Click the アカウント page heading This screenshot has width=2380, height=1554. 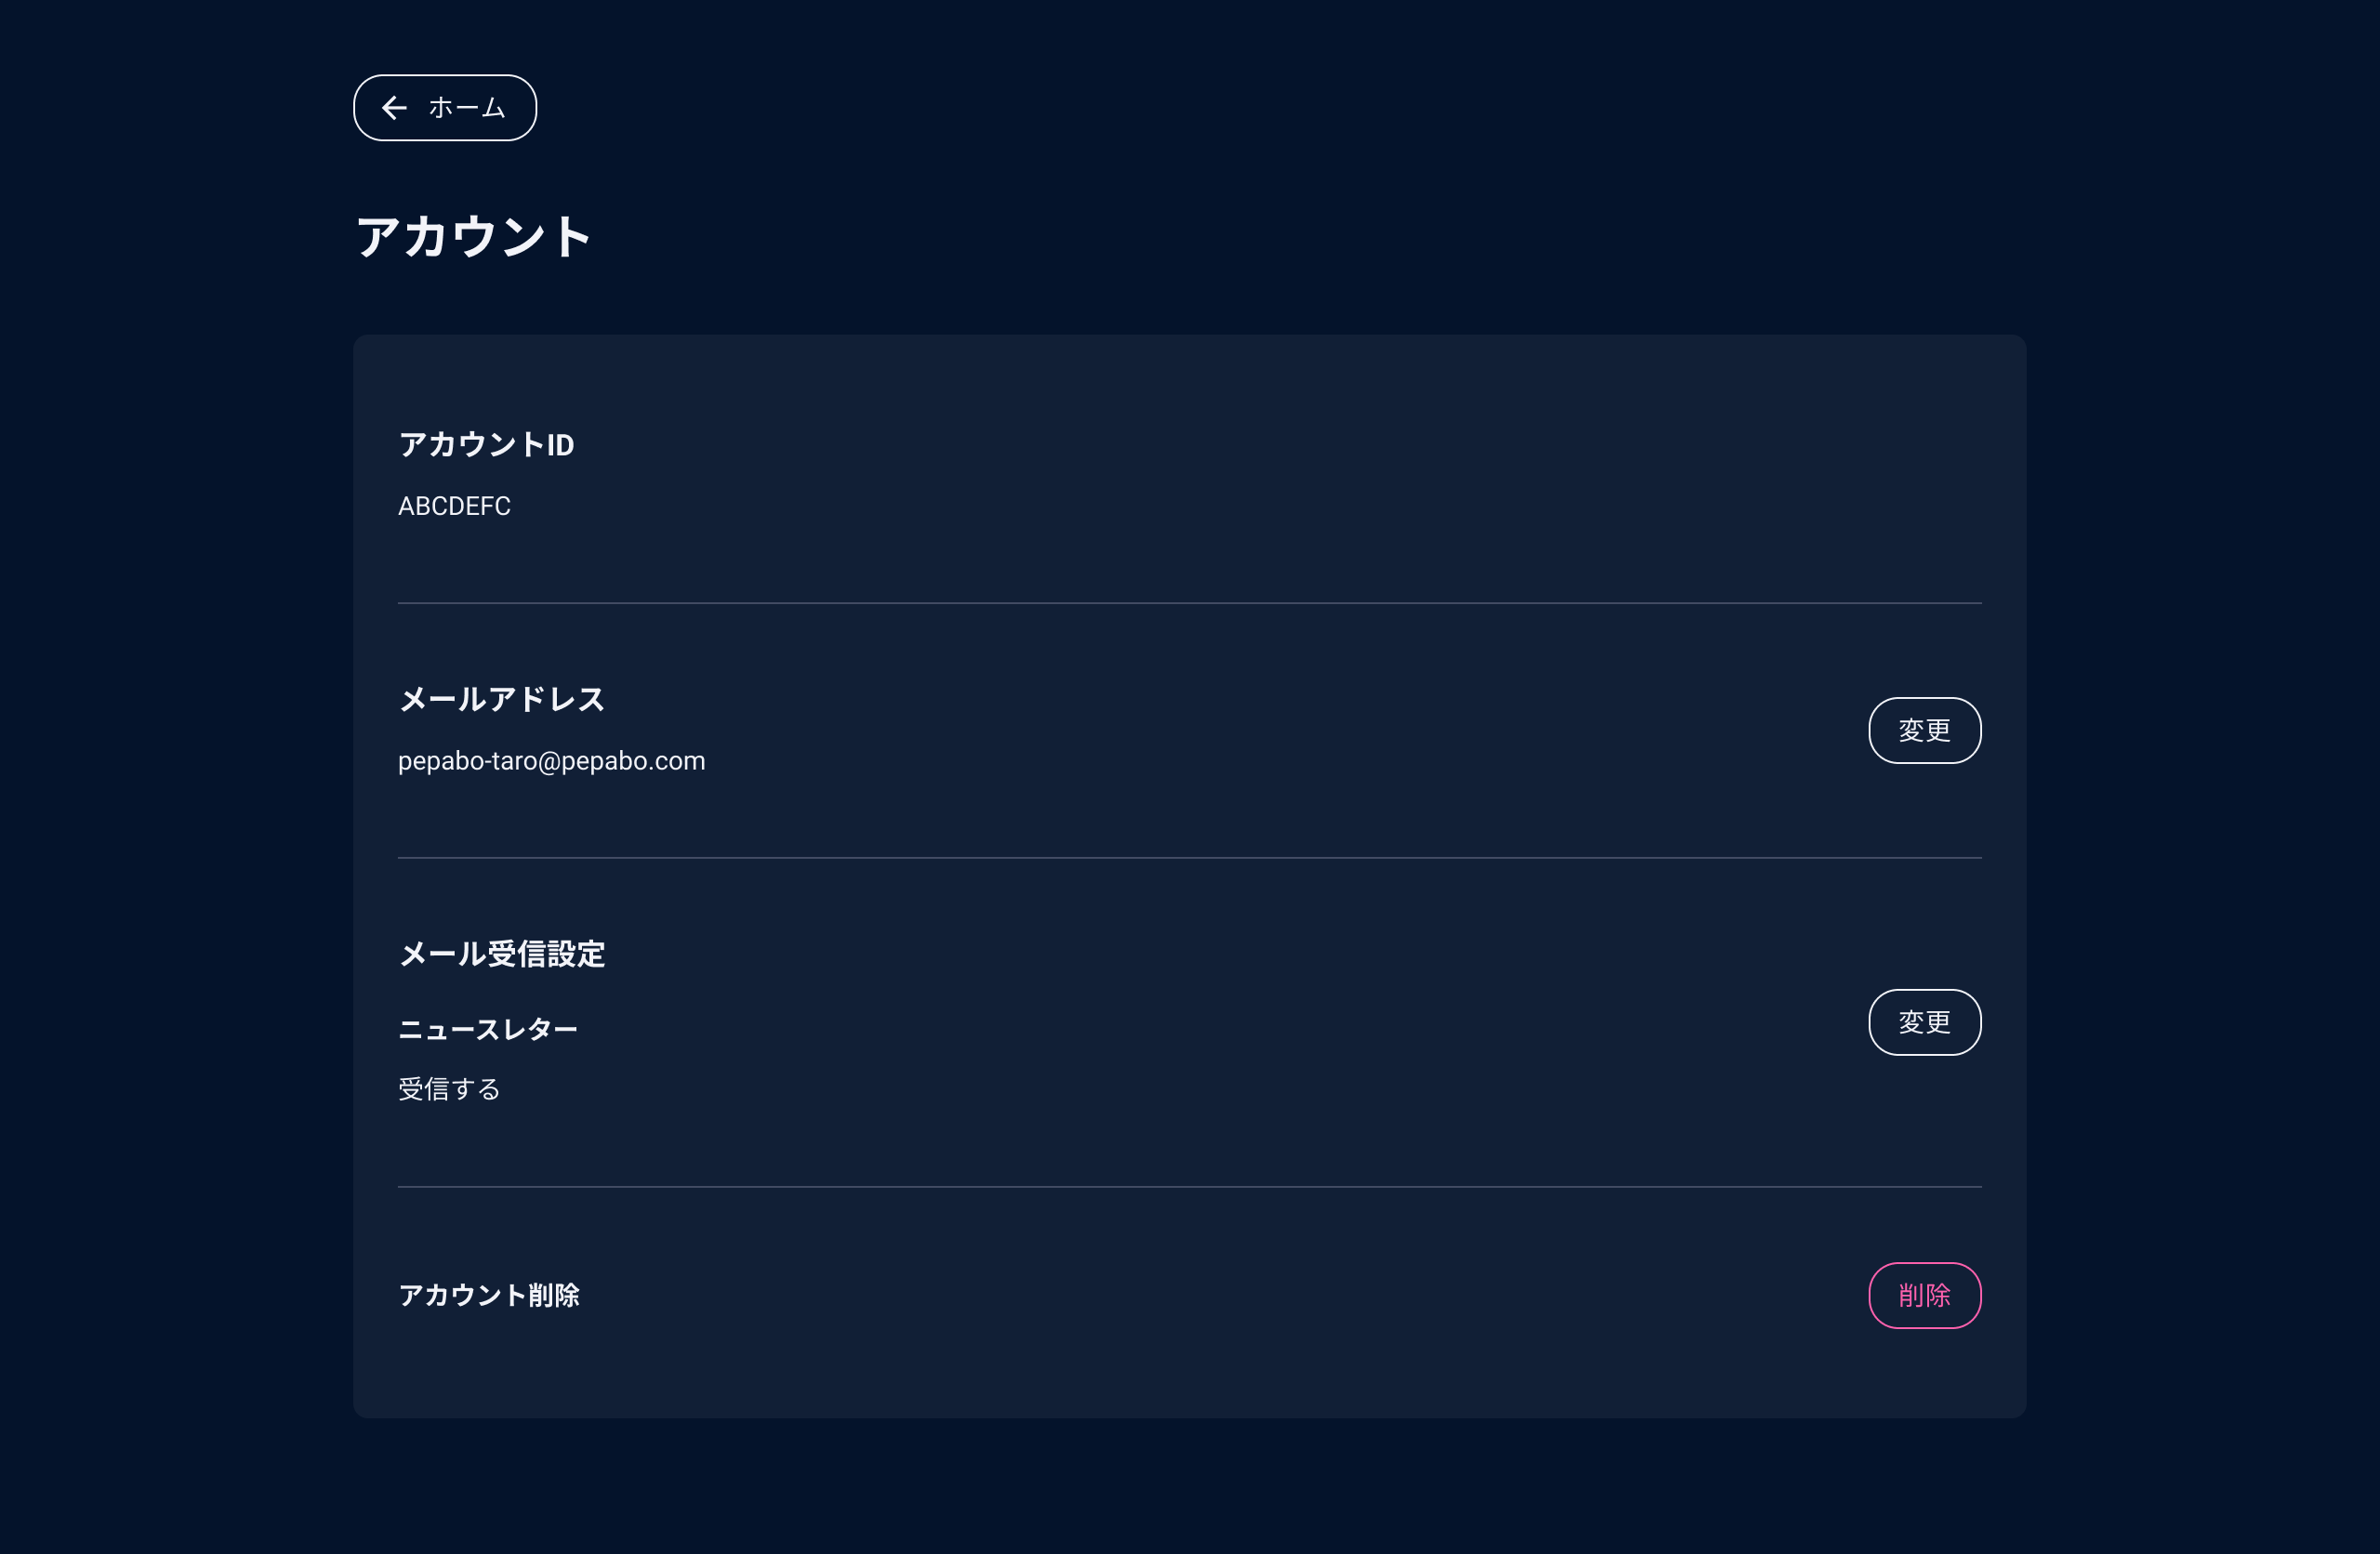(474, 237)
